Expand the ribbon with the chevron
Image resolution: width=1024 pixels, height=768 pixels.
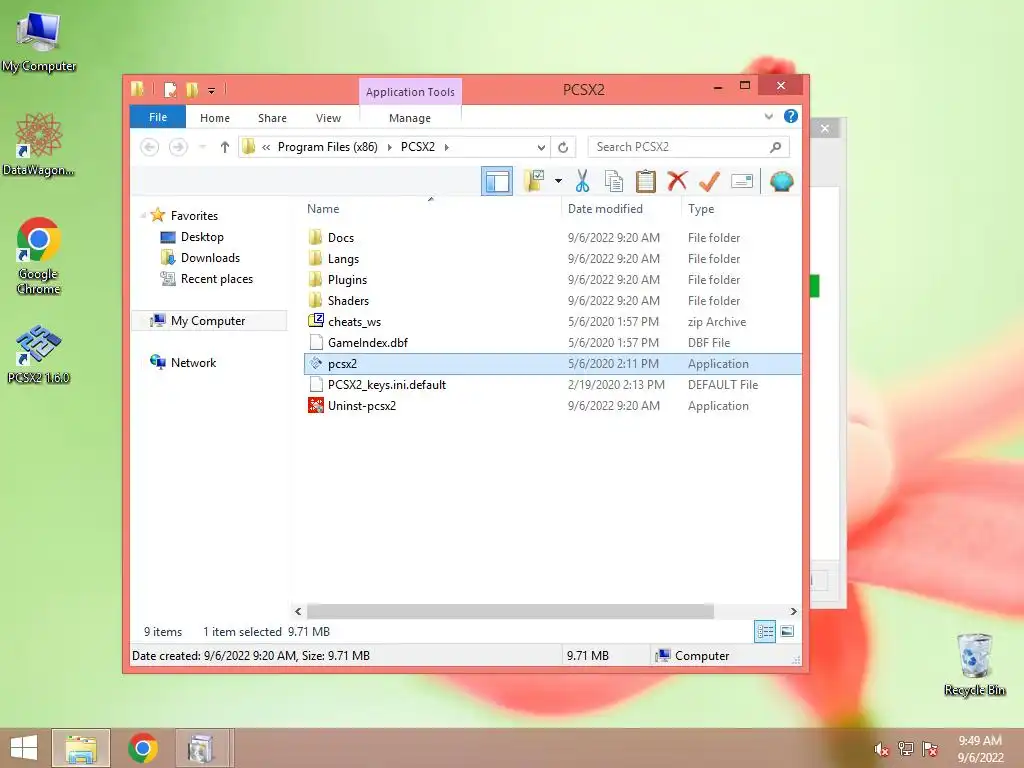pyautogui.click(x=769, y=117)
